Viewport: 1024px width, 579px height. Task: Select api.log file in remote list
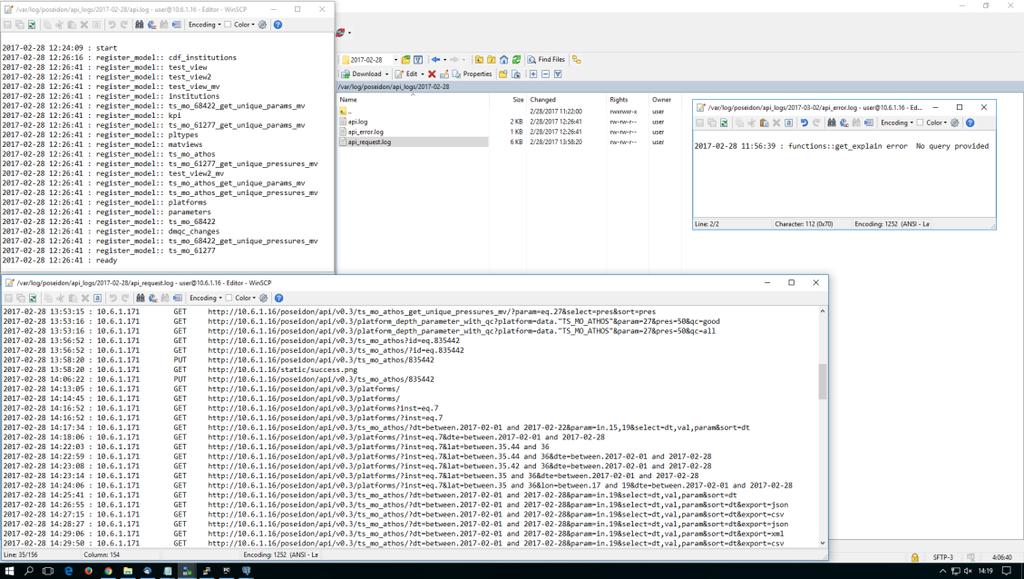tap(358, 122)
